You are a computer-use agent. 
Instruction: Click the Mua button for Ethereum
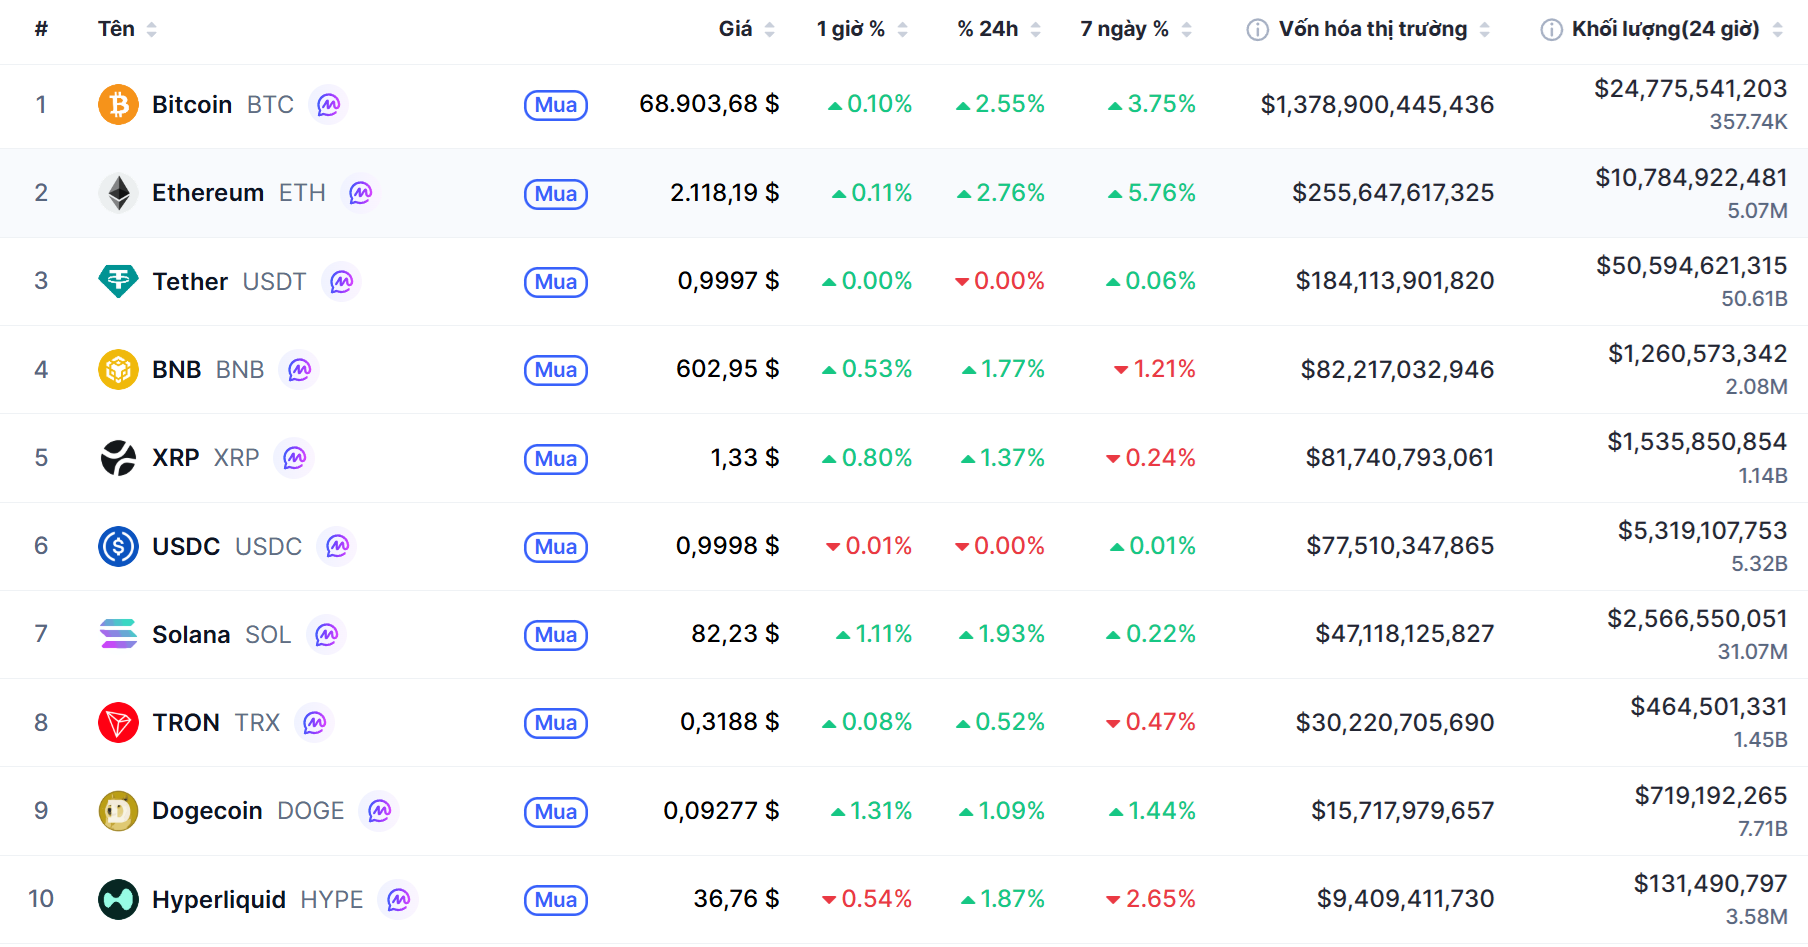pos(556,194)
